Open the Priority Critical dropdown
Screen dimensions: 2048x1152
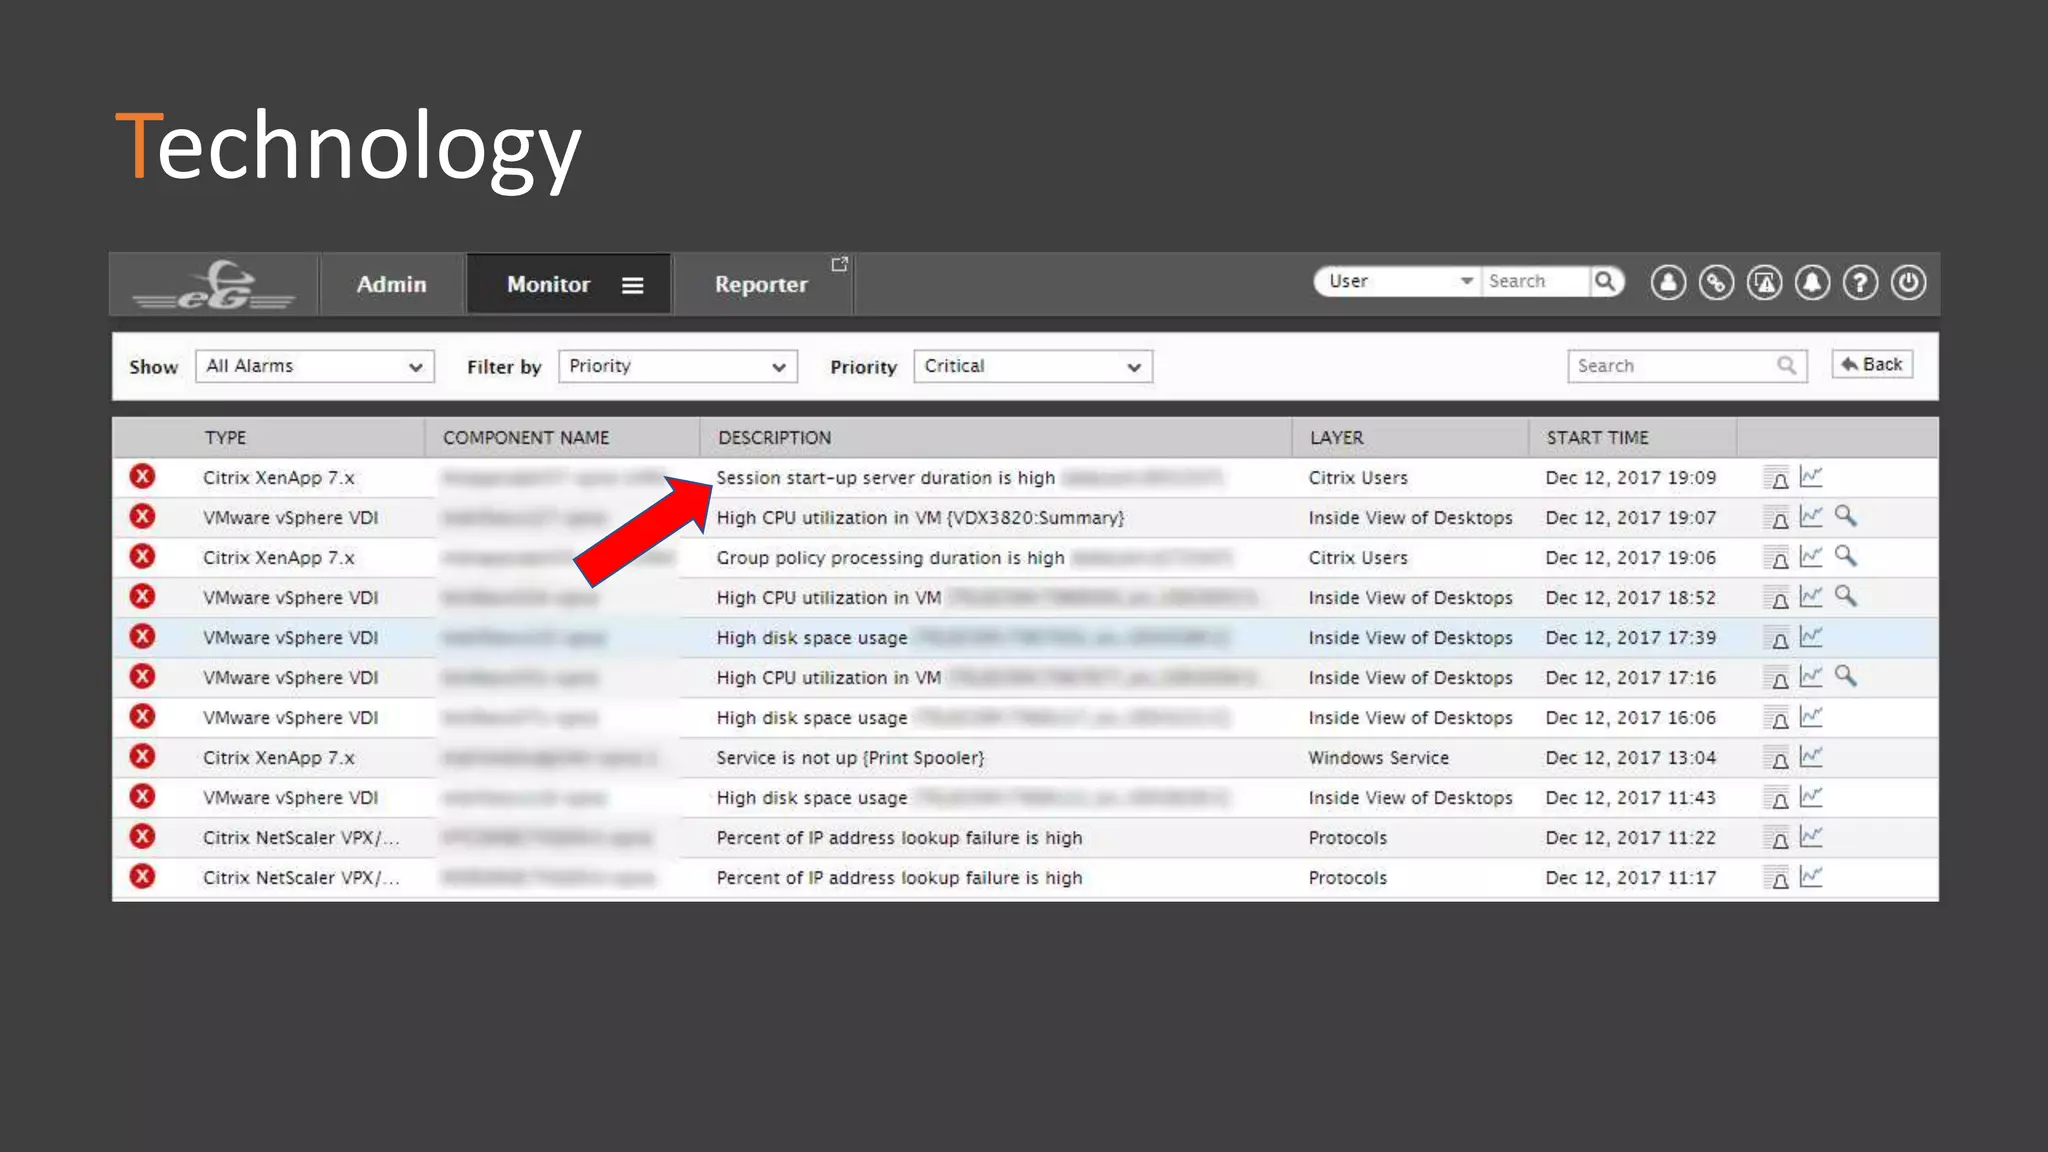coord(1032,366)
